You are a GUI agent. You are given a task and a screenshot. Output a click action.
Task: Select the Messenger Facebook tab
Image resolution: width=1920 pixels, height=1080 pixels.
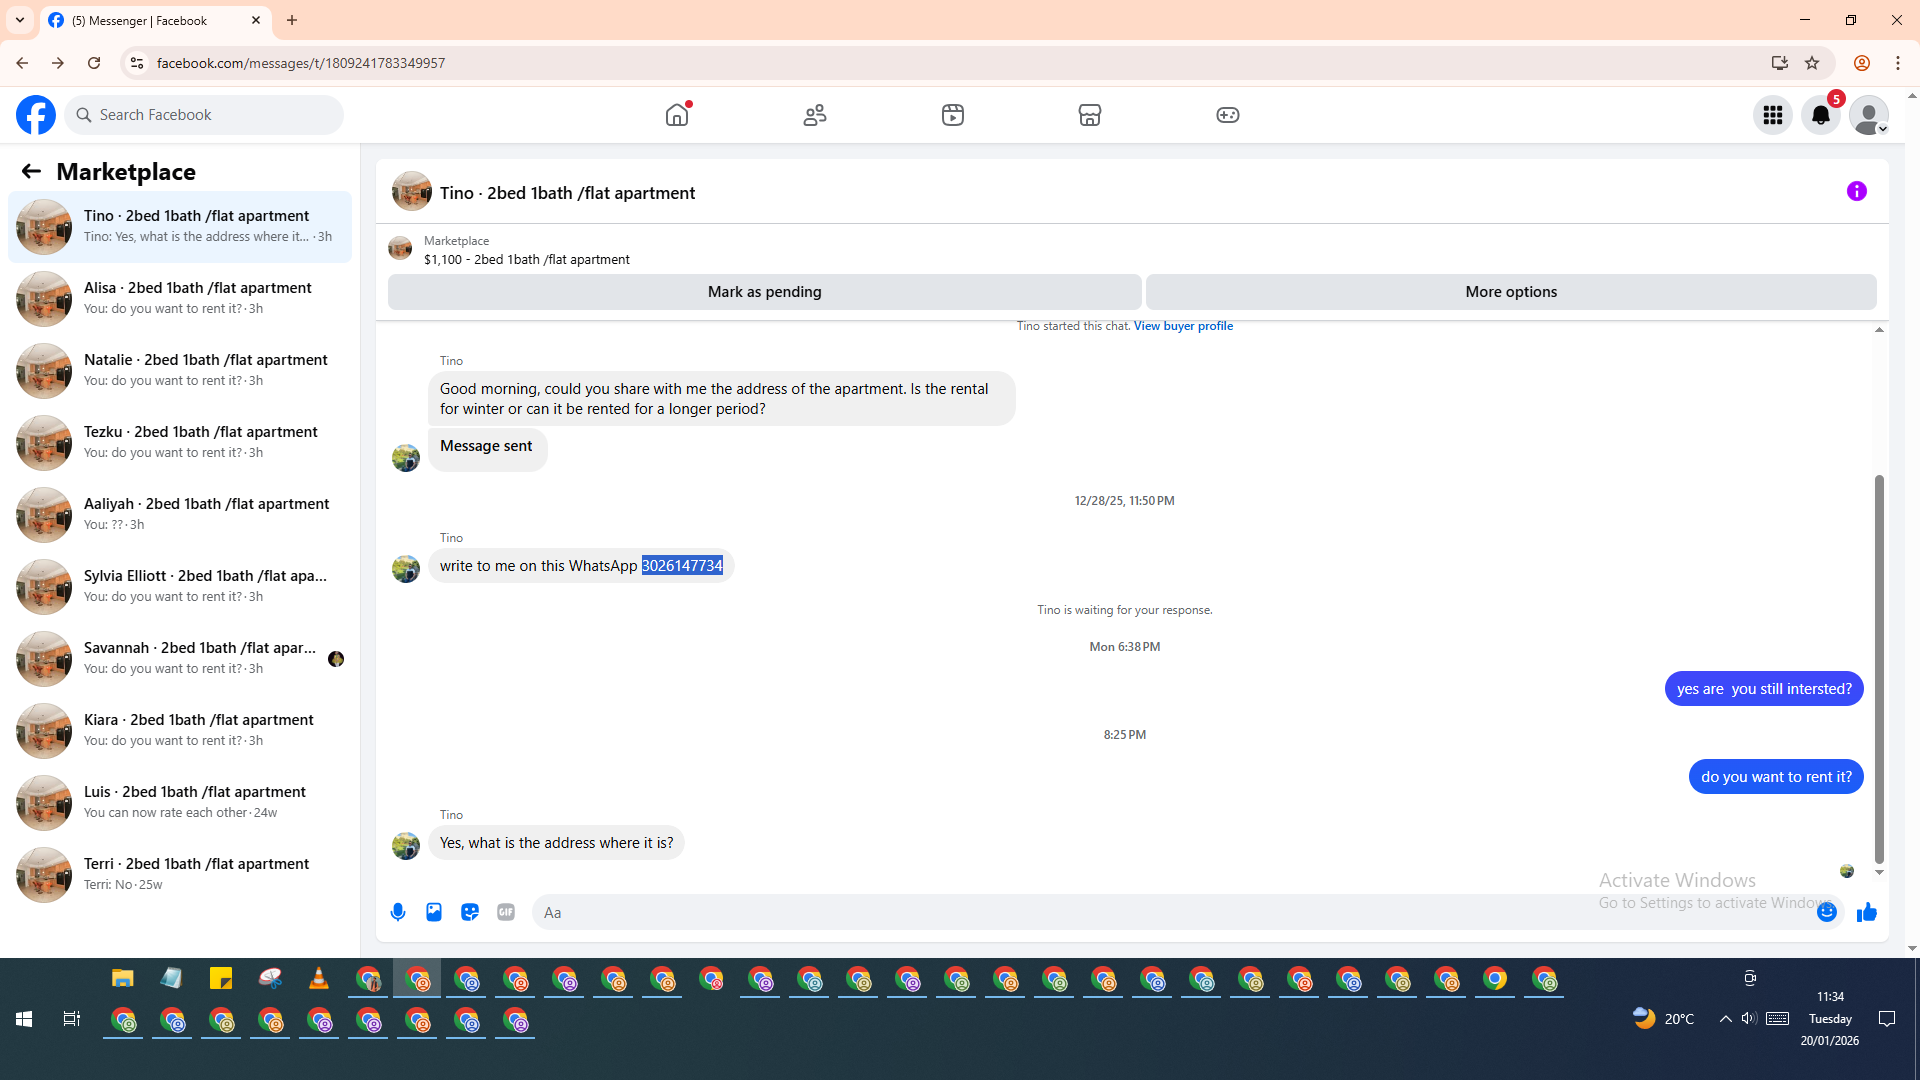tap(155, 20)
